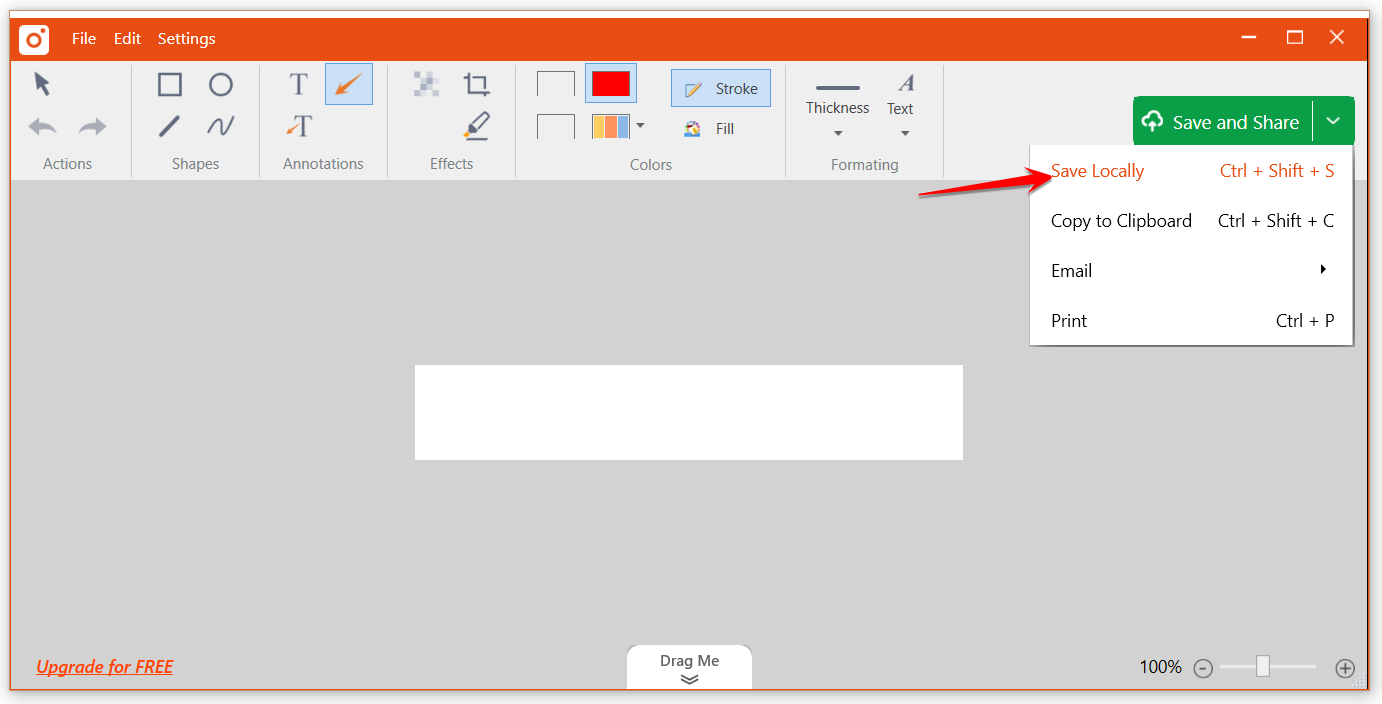Click the crop tool icon

tap(476, 85)
